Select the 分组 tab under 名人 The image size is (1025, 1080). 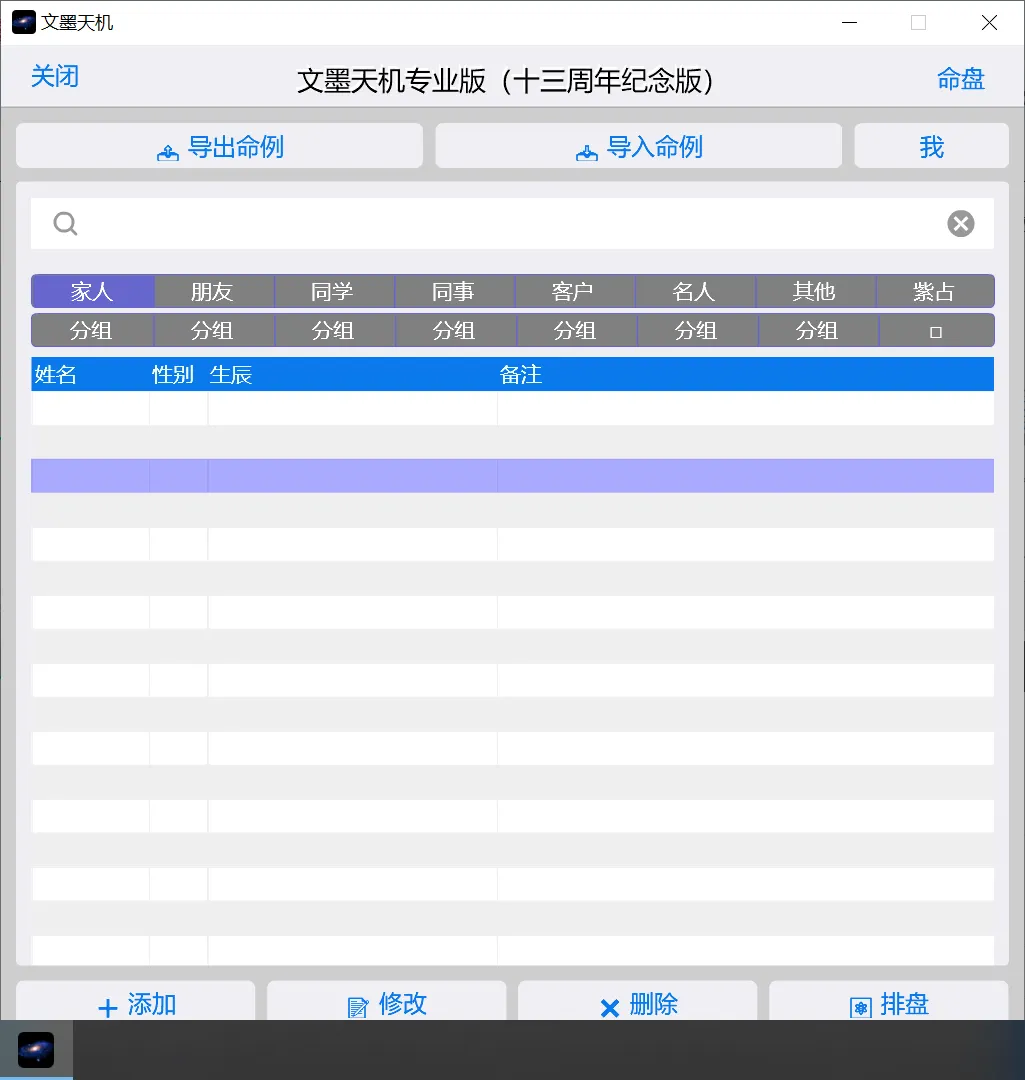point(697,331)
